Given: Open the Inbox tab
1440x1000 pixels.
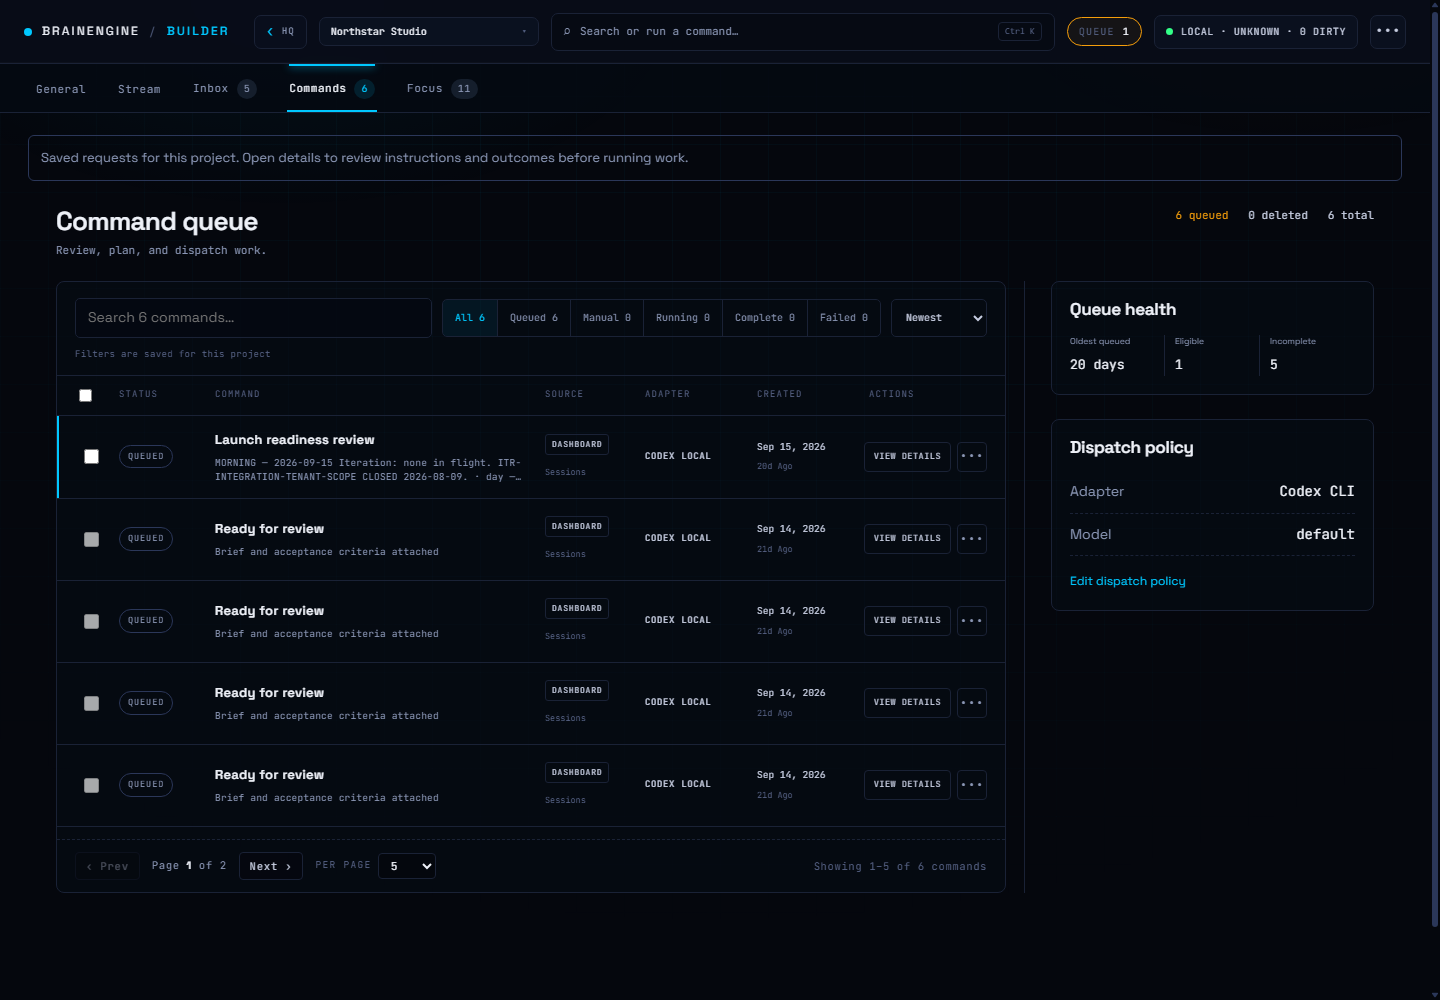Looking at the screenshot, I should click(x=224, y=89).
